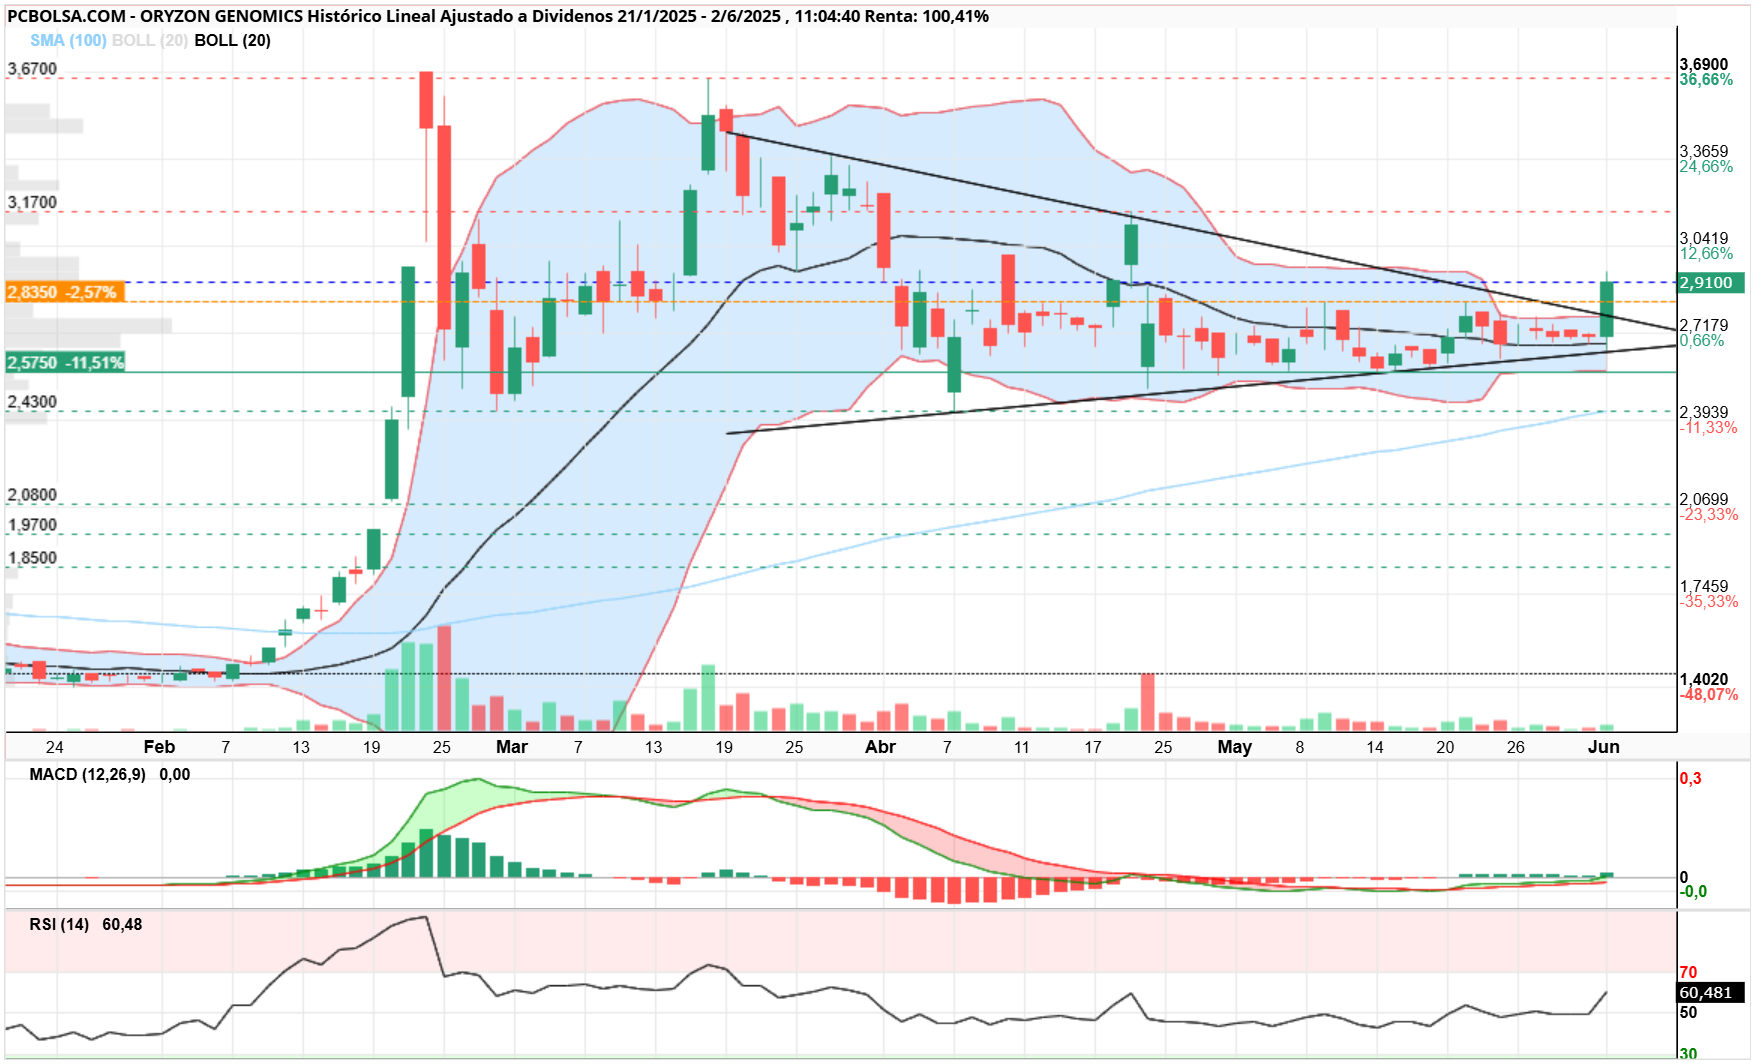The height and width of the screenshot is (1064, 1755).
Task: Toggle the greyed BOLL (20) indicator label
Action: coord(150,40)
